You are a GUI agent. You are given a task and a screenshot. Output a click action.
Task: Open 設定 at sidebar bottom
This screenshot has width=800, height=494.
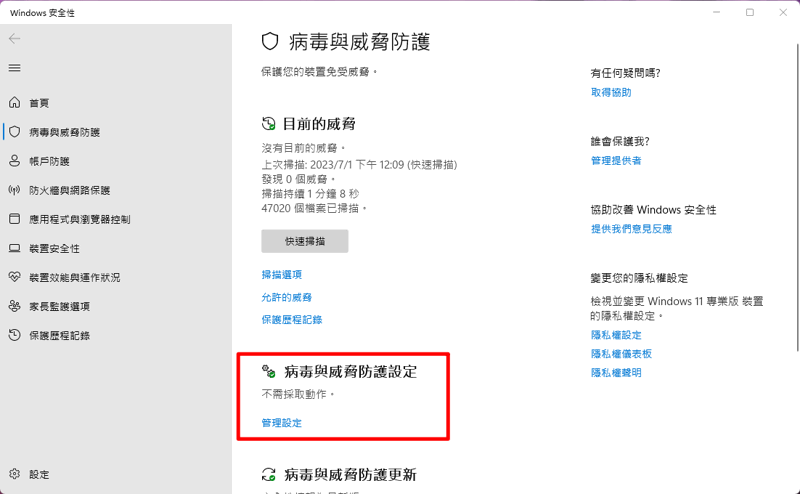(39, 475)
